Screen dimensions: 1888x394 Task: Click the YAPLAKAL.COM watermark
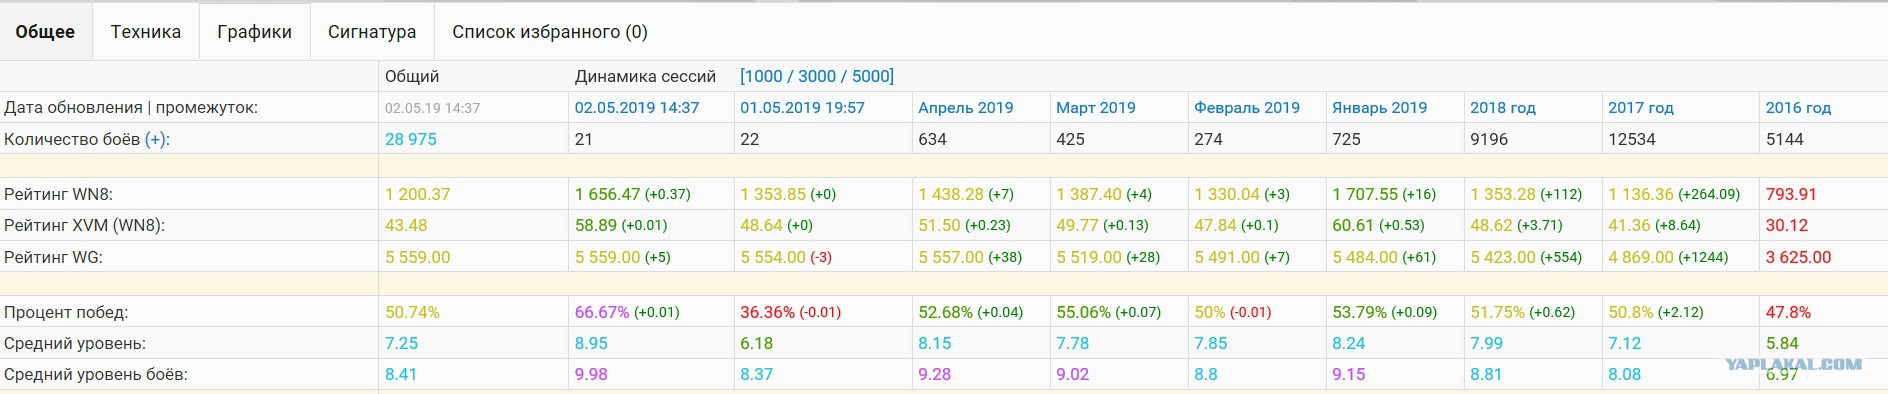click(x=1793, y=365)
